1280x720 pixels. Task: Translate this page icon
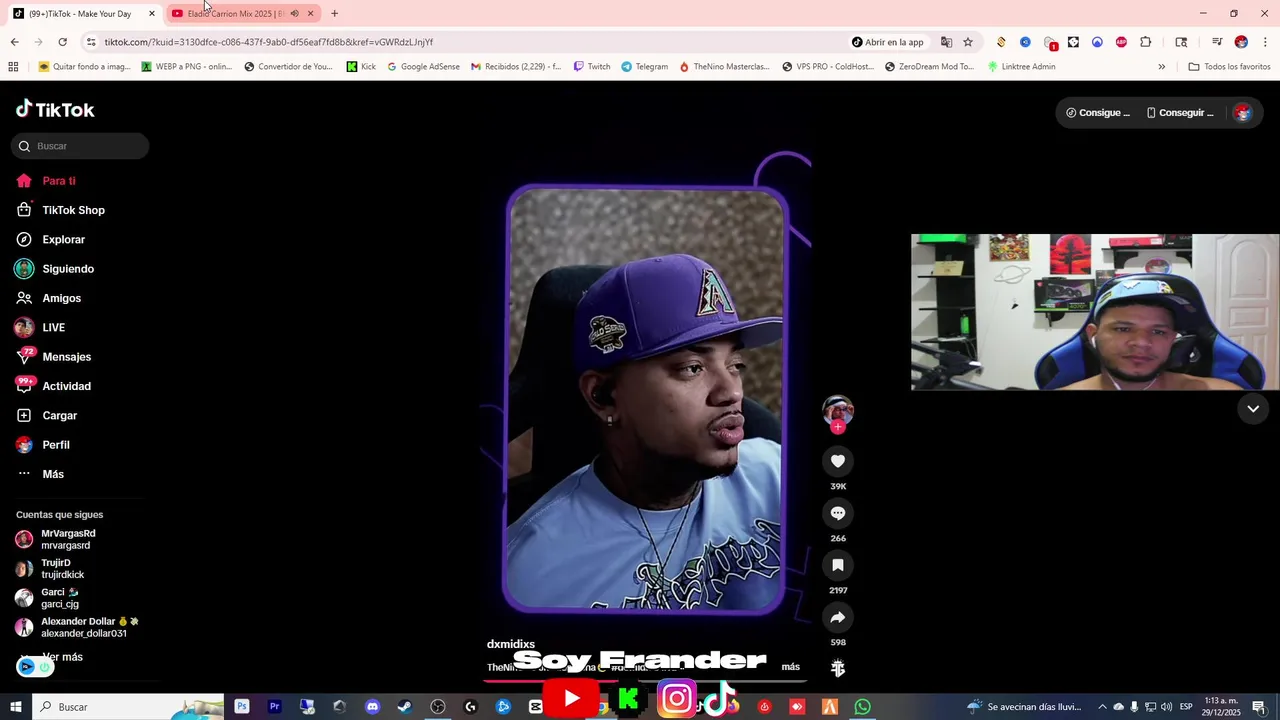point(946,42)
